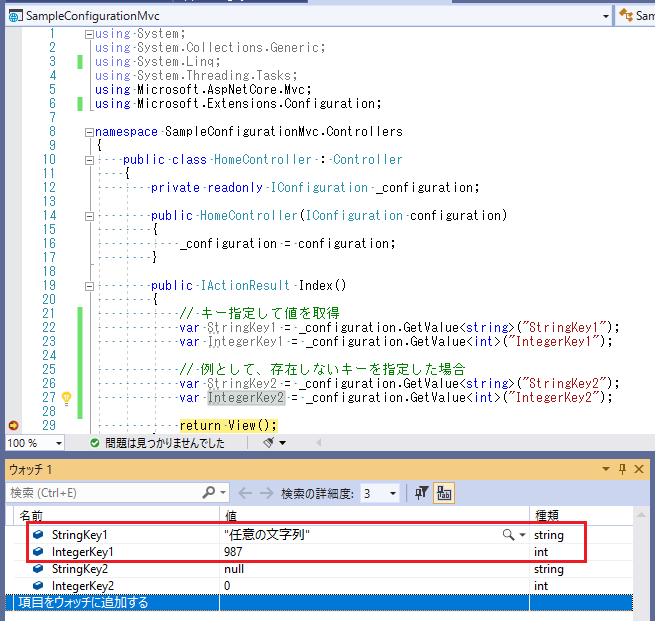Image resolution: width=655 pixels, height=621 pixels.
Task: Click the 項目をウォッチに追加する row
Action: 319,603
